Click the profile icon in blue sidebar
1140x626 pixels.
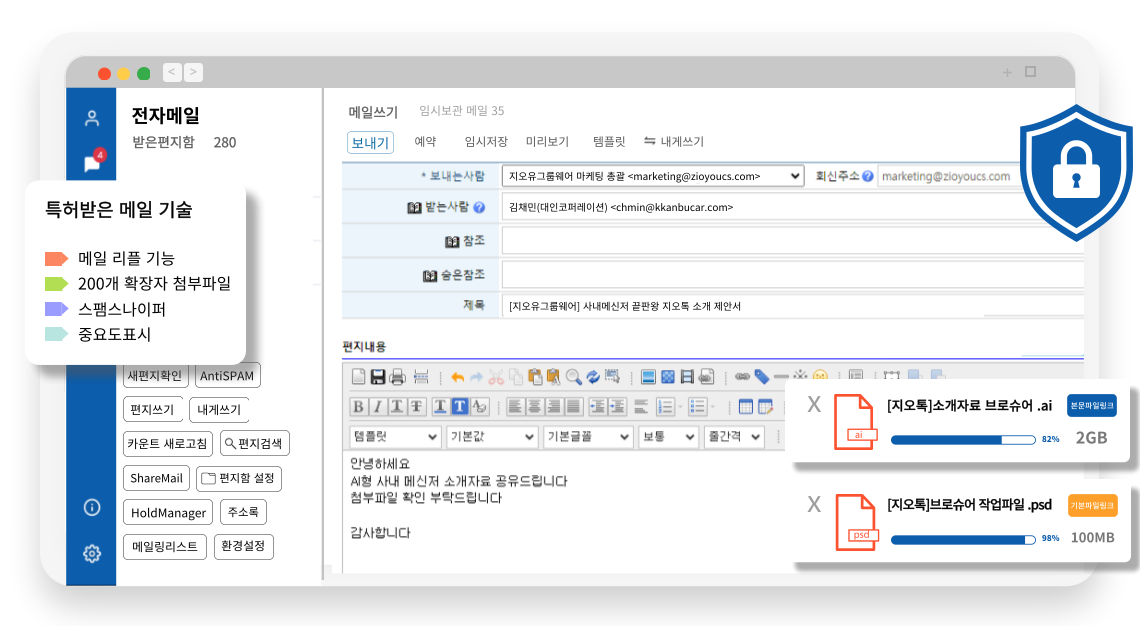[92, 119]
